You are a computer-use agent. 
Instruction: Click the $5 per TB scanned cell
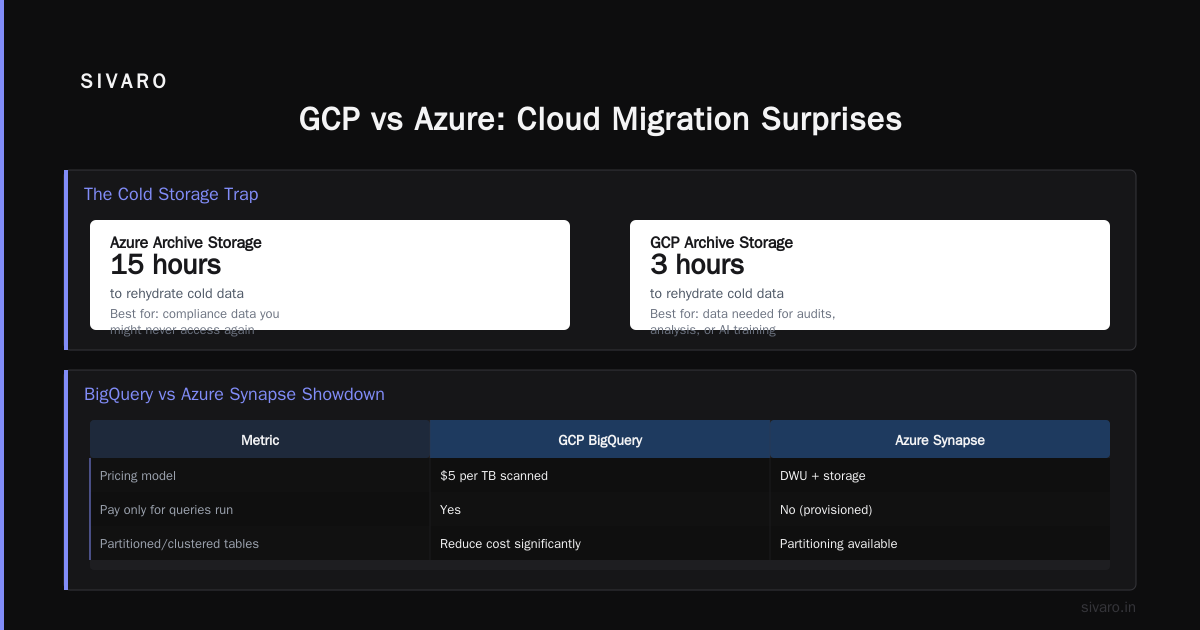(x=494, y=476)
